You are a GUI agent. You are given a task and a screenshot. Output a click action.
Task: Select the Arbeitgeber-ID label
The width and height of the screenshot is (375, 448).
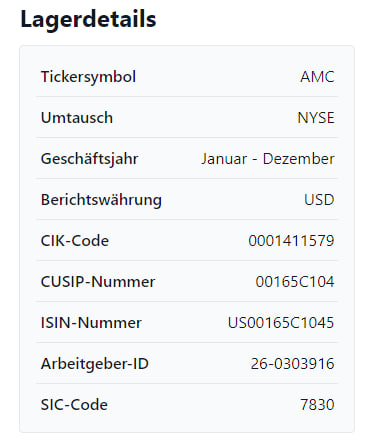pos(95,364)
